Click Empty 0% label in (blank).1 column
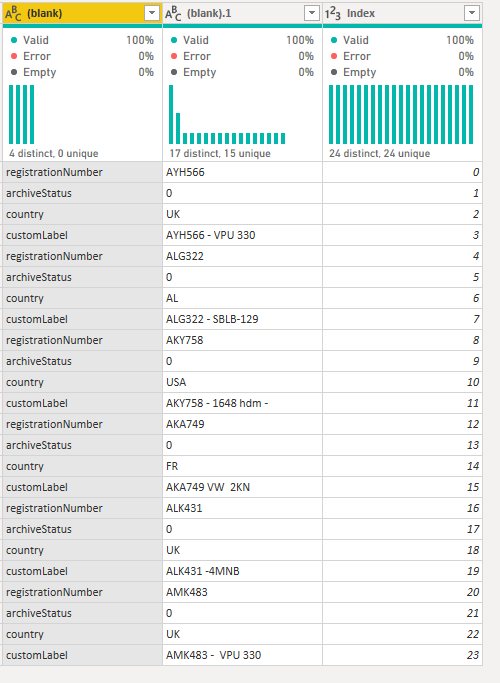The image size is (500, 683). coord(242,72)
